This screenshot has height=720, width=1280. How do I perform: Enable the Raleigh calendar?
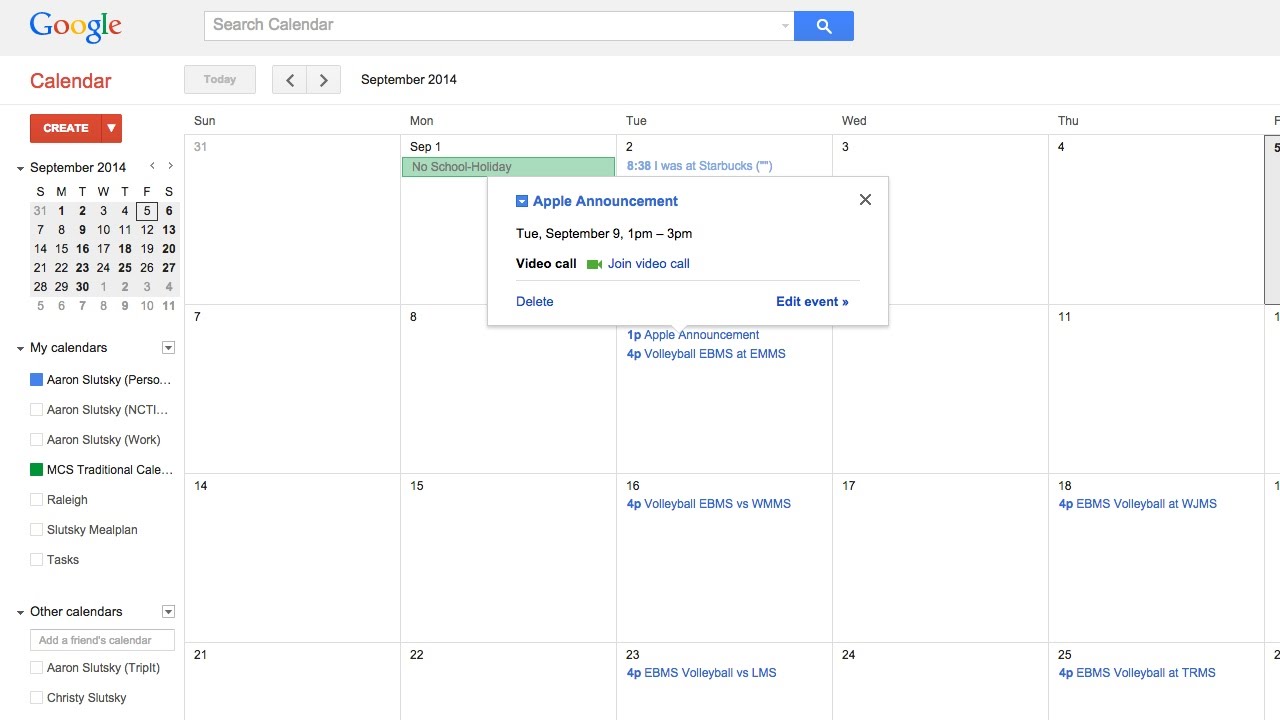point(36,500)
